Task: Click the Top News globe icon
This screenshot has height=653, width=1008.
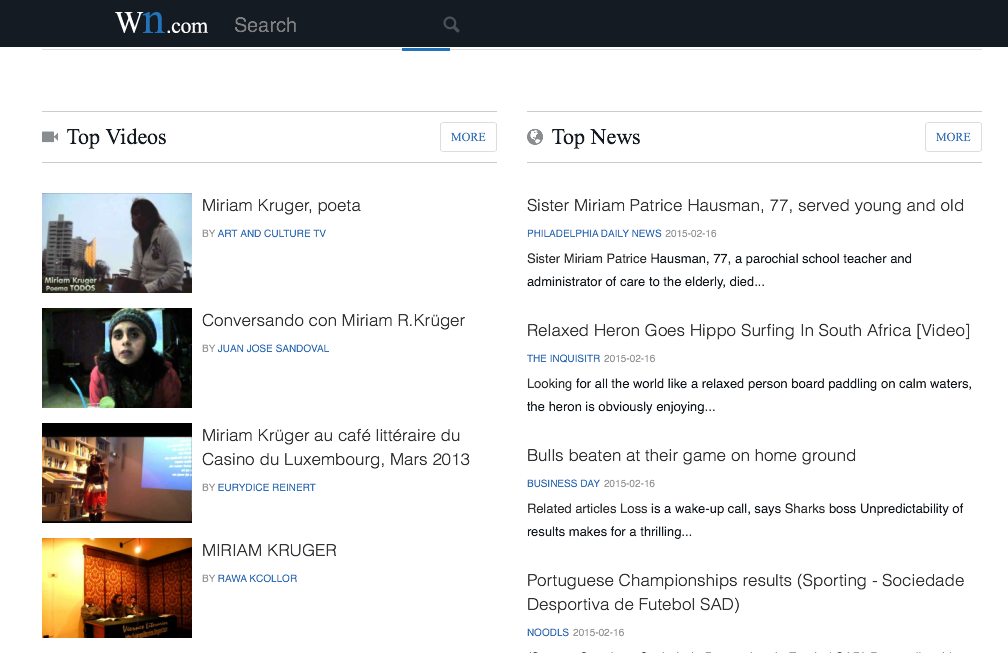Action: point(535,137)
